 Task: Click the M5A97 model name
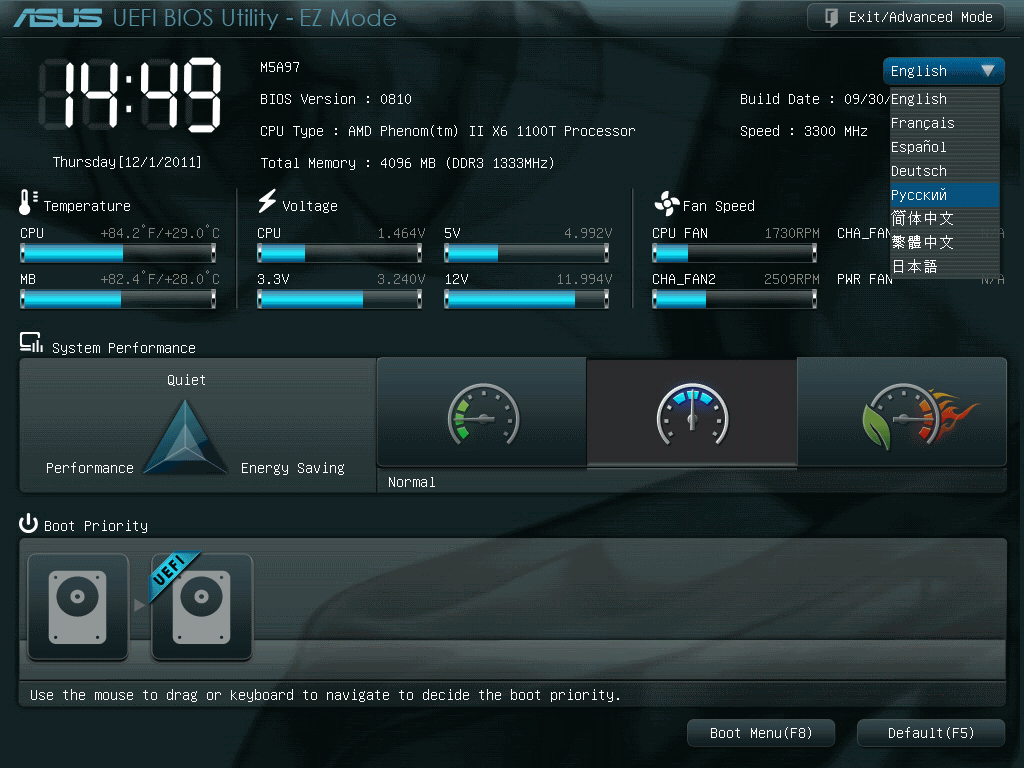pyautogui.click(x=280, y=67)
